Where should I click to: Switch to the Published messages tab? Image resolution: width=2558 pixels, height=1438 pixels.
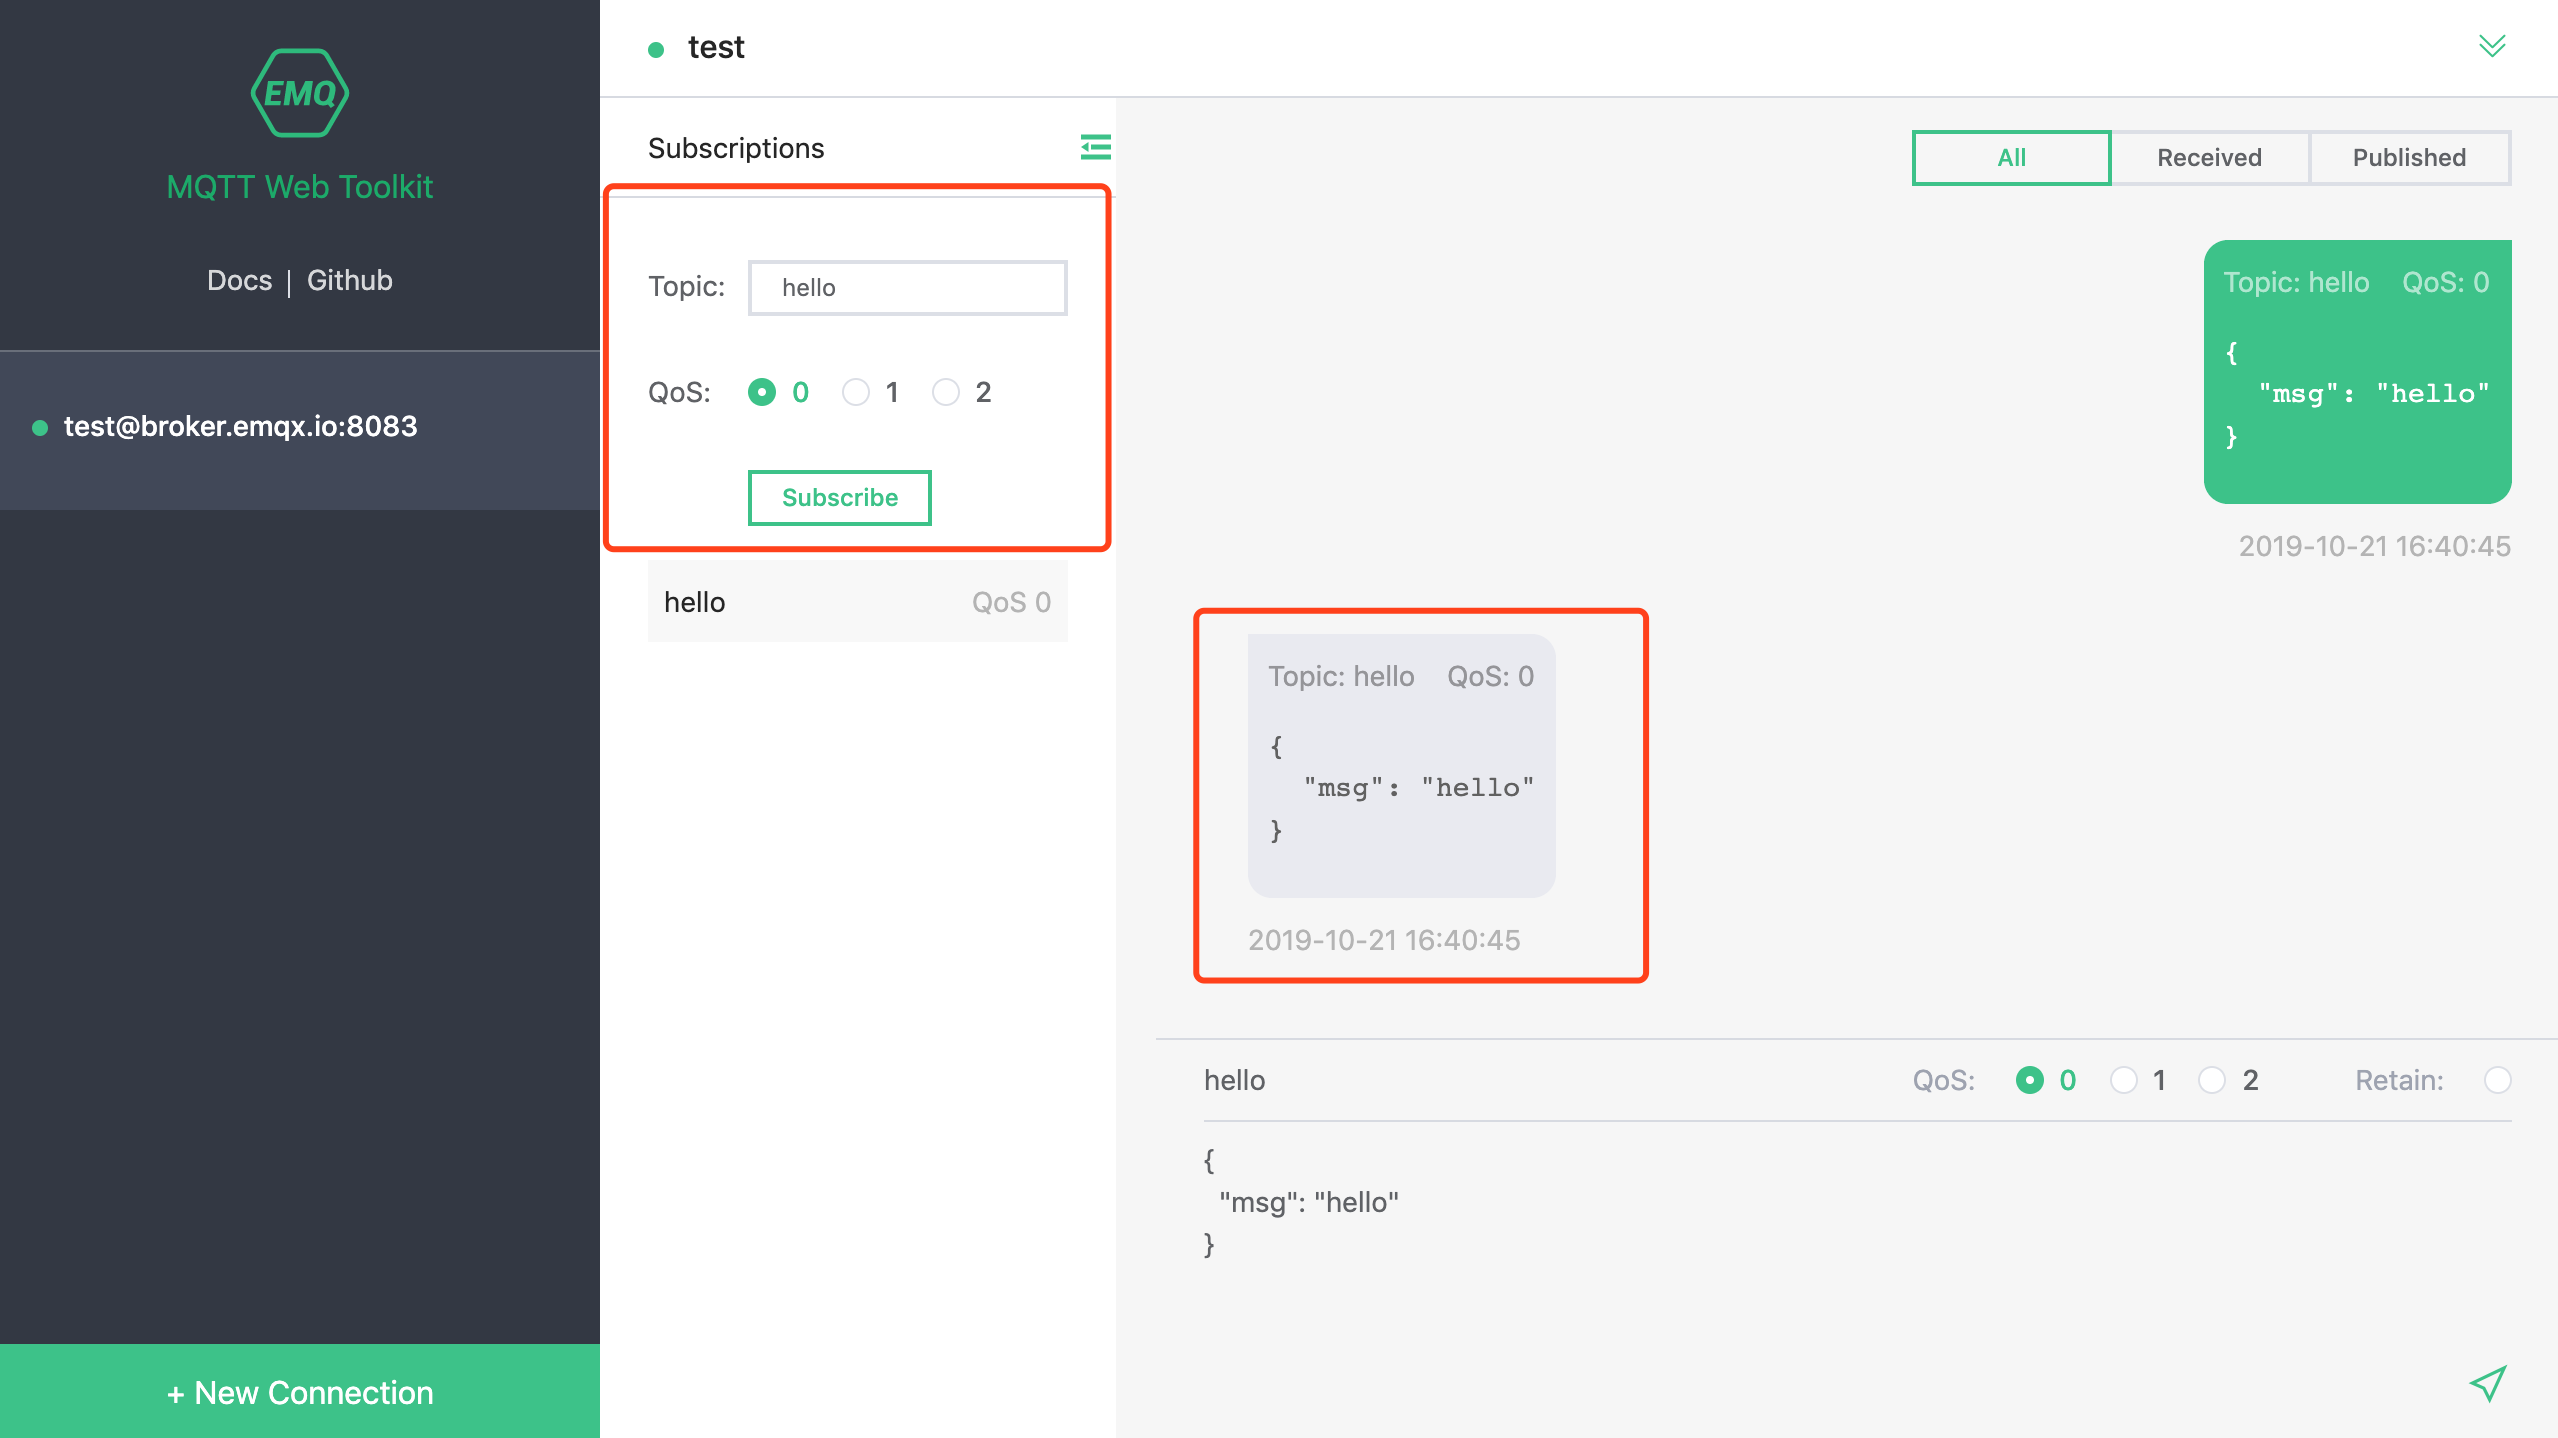[x=2409, y=158]
